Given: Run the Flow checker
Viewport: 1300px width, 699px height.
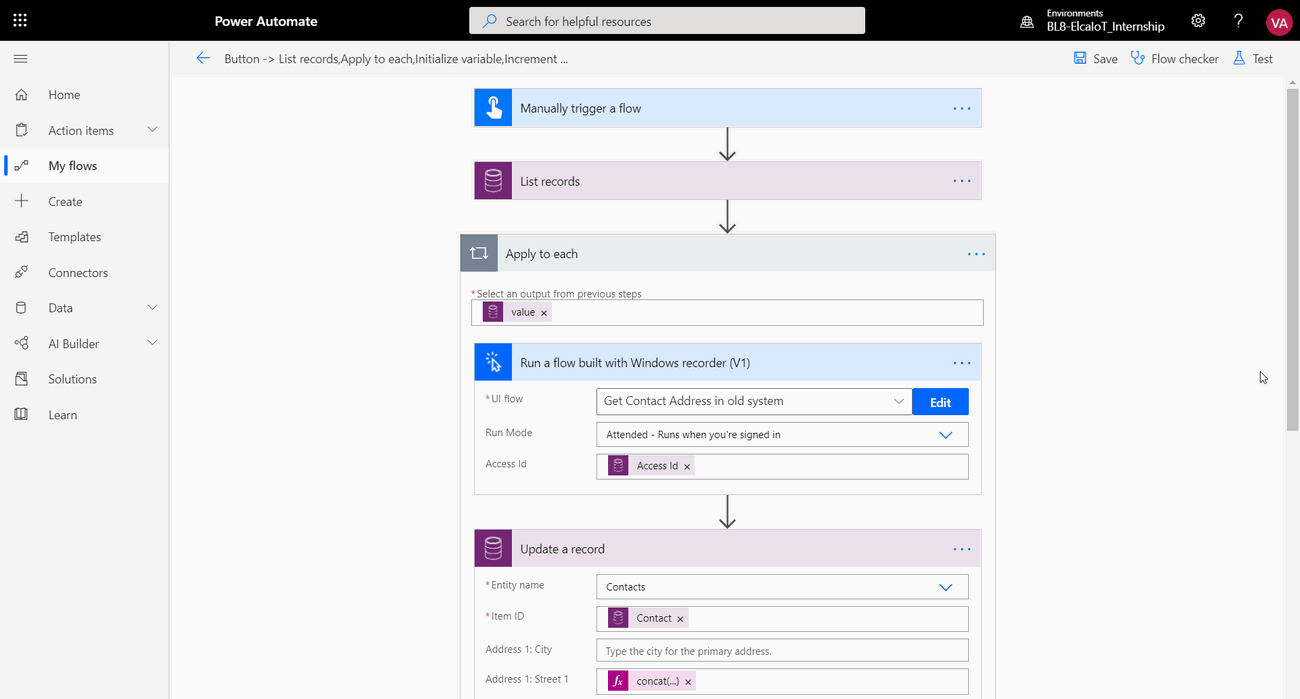Looking at the screenshot, I should [1174, 59].
